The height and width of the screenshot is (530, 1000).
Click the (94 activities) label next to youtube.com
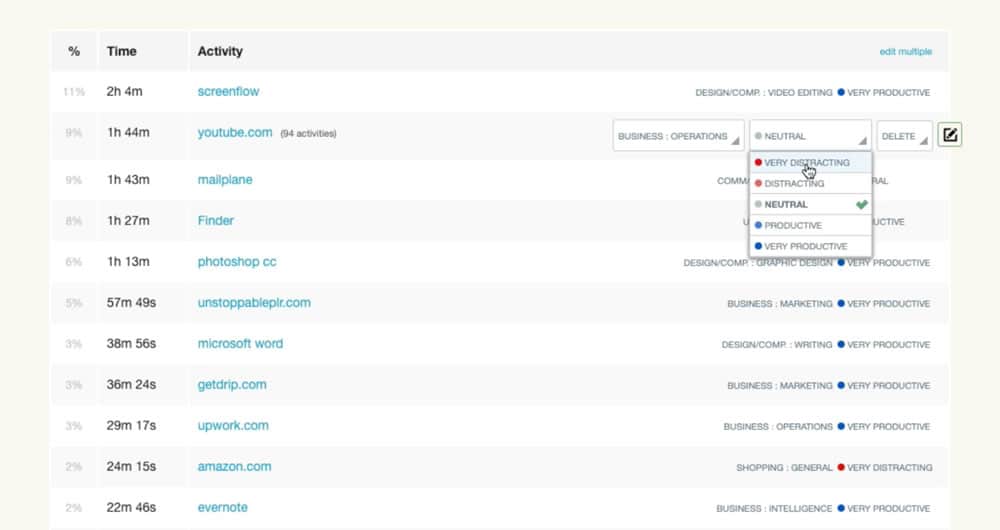pos(308,133)
